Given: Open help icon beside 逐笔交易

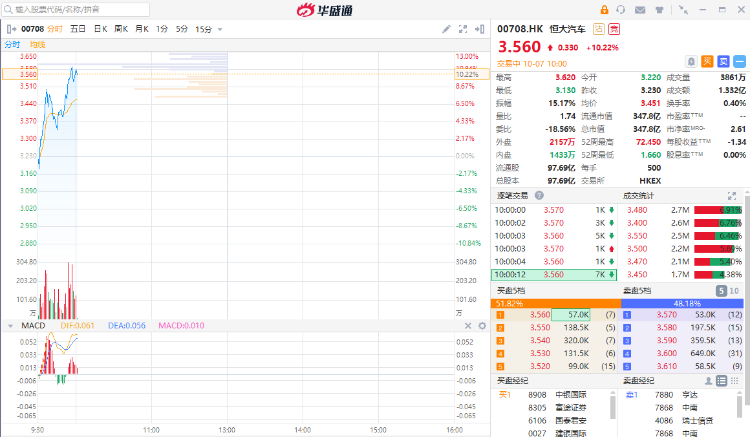Looking at the screenshot, I should 539,195.
